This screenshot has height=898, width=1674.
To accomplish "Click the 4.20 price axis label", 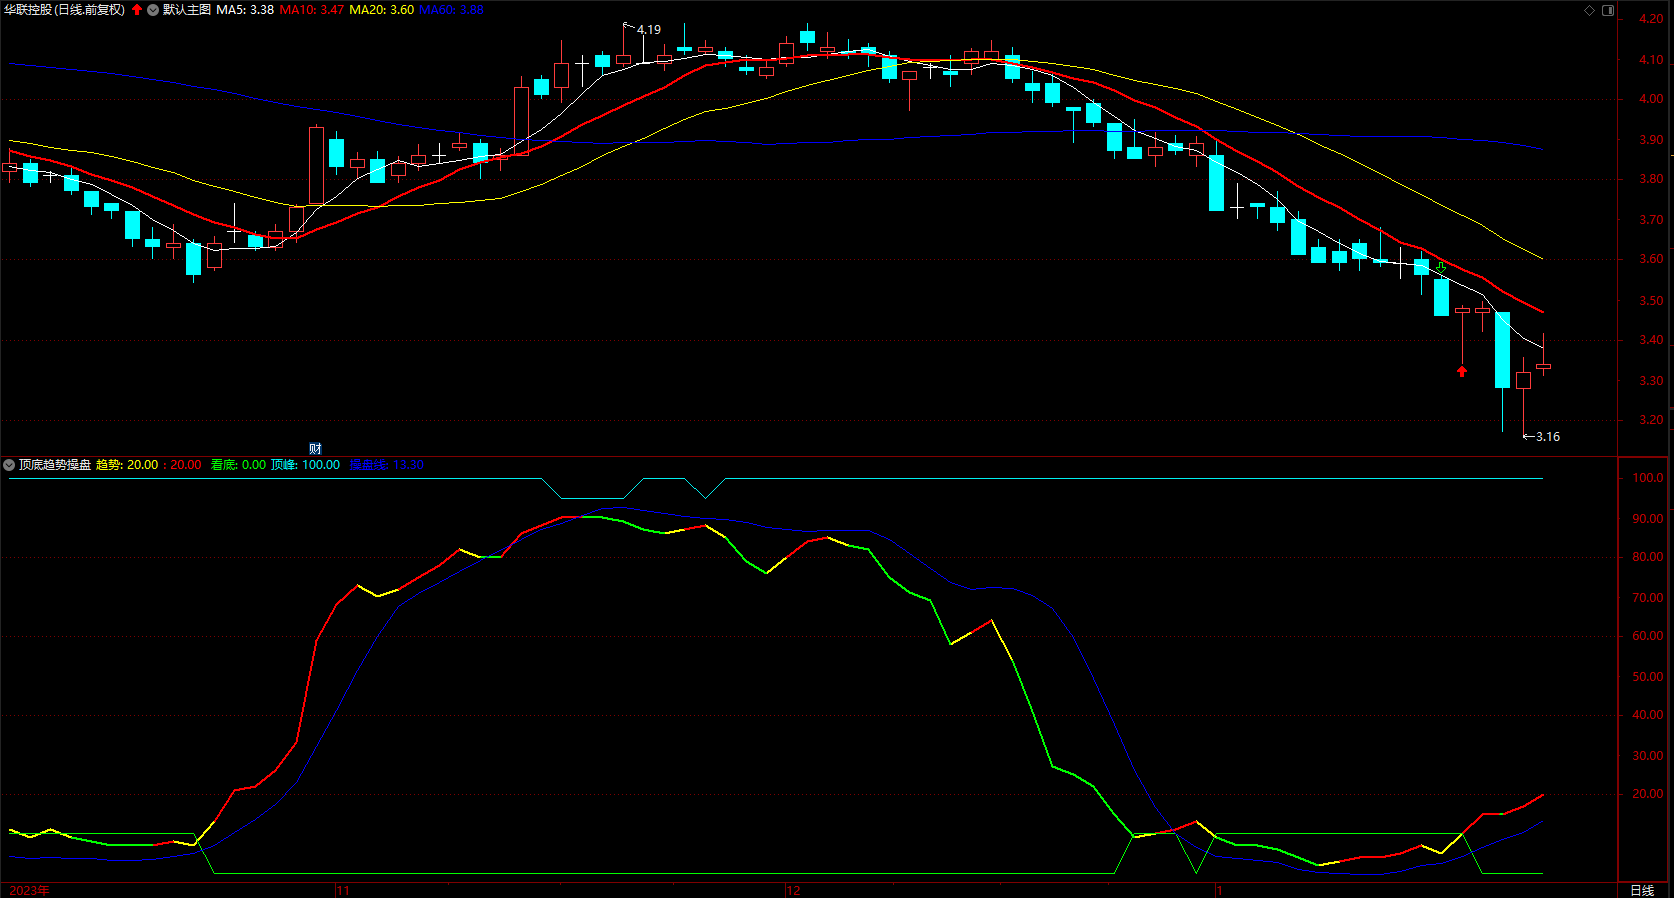I will pos(1651,19).
